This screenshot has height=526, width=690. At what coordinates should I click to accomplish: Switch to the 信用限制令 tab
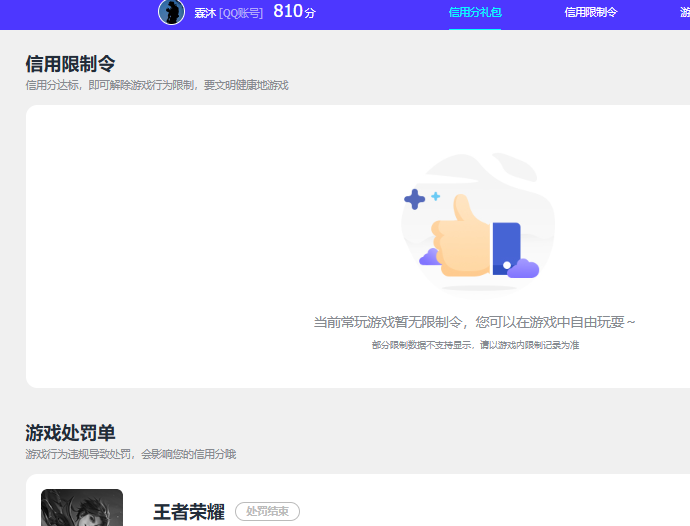pyautogui.click(x=591, y=12)
